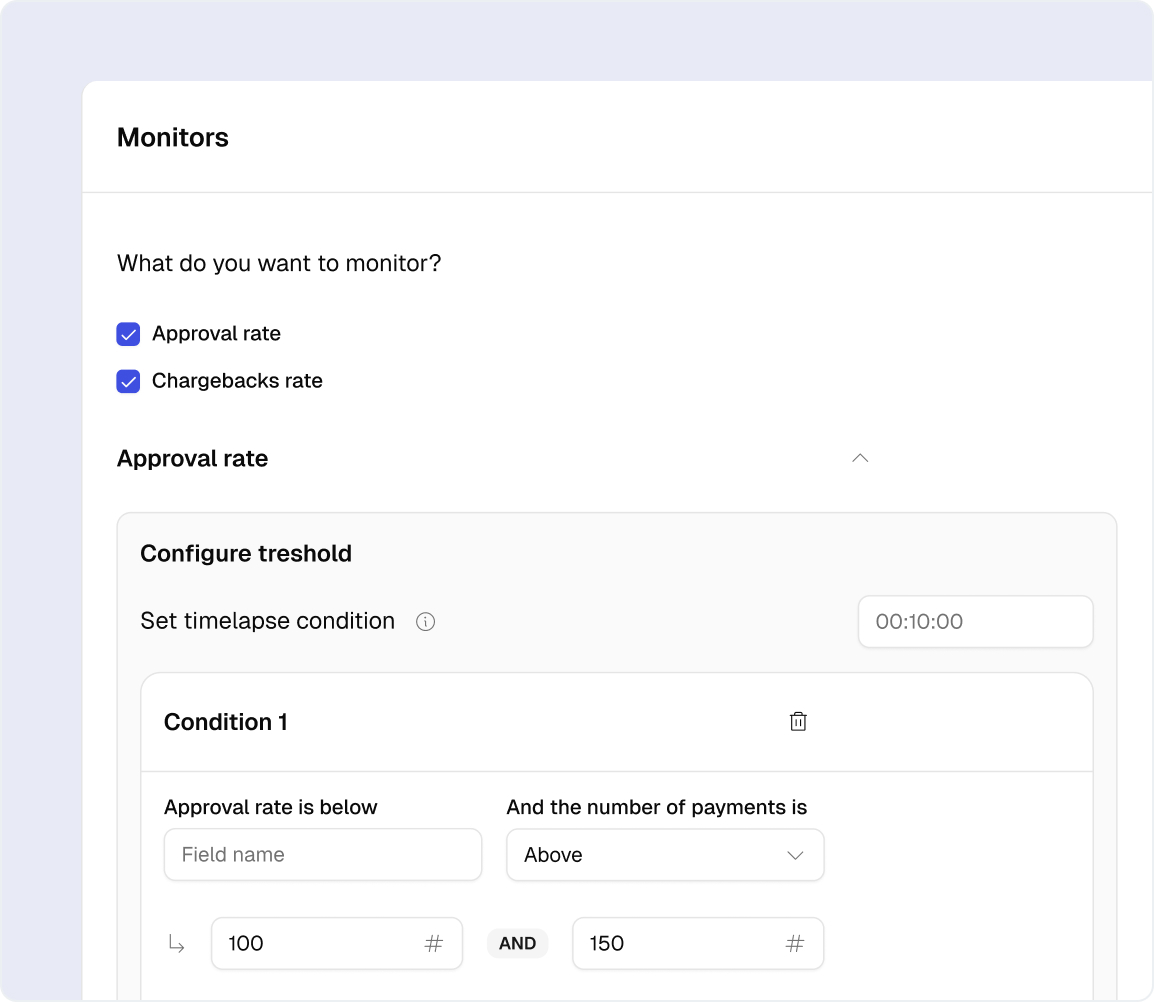Open the Above payments dropdown
This screenshot has width=1154, height=1002.
[665, 855]
